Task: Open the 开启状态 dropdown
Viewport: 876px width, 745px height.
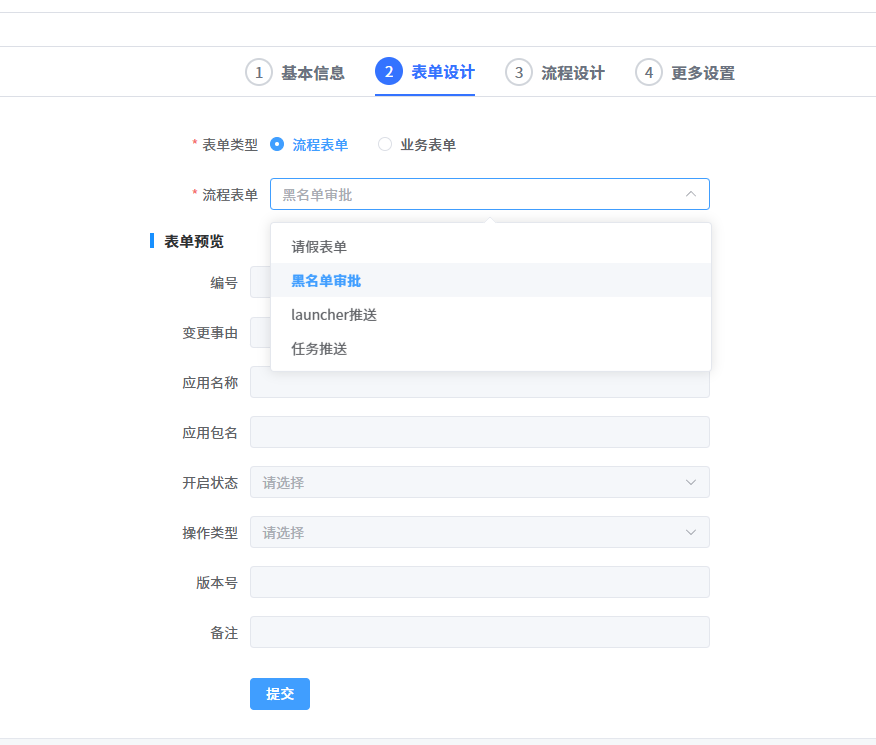Action: click(480, 482)
